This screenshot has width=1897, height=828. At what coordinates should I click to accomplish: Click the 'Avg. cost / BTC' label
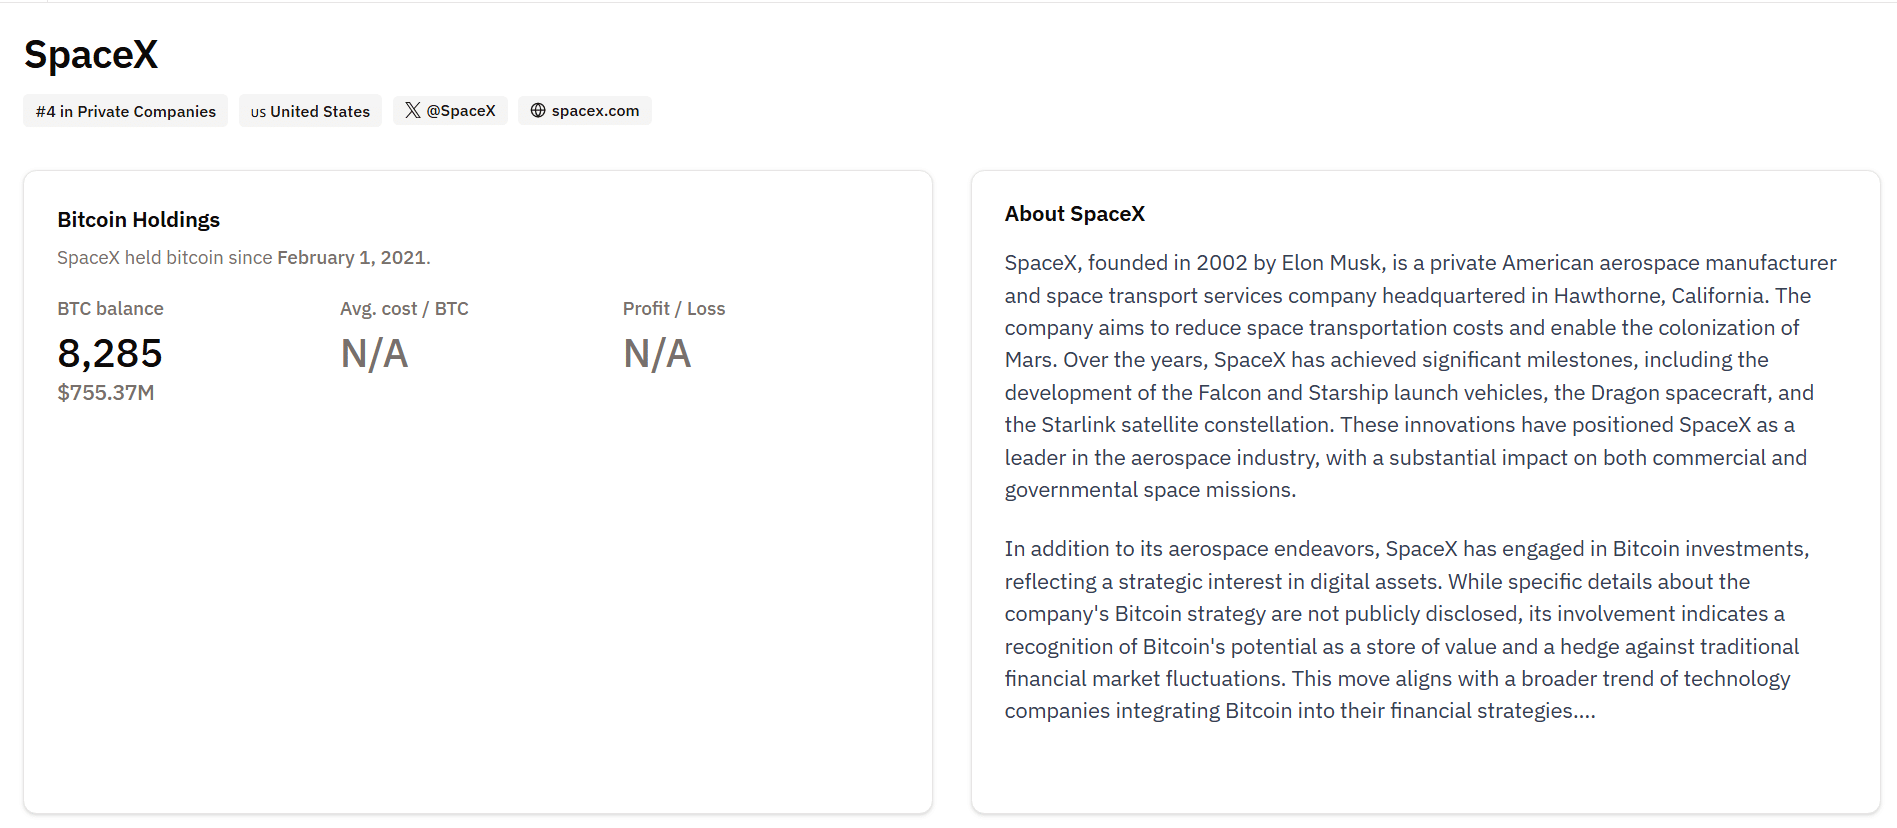[403, 308]
